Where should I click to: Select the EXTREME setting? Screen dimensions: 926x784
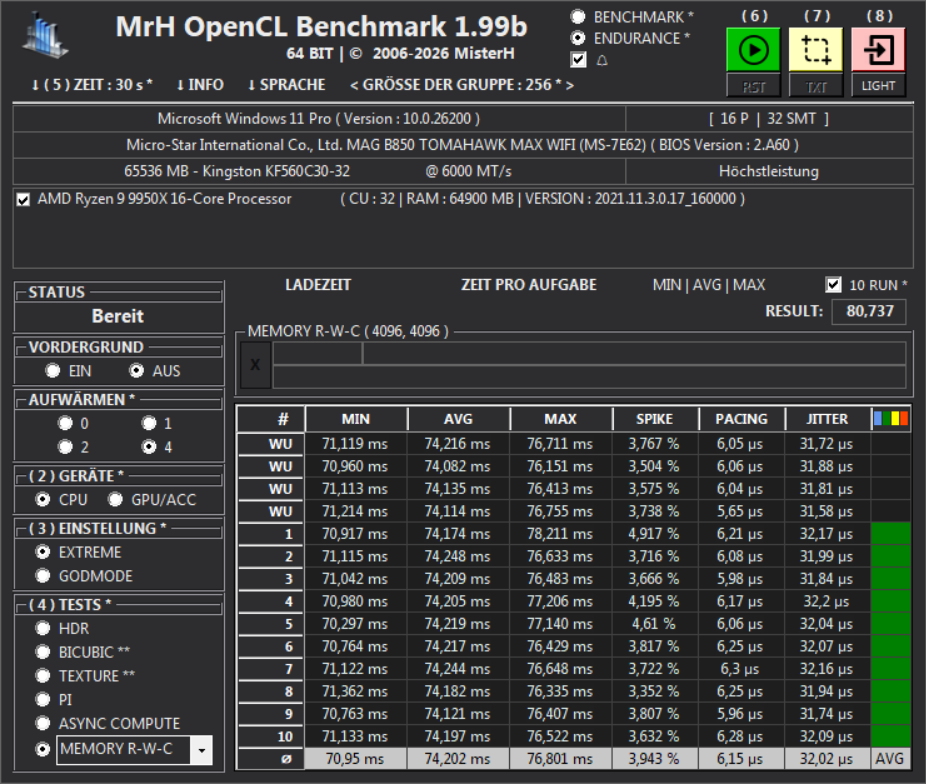(x=43, y=551)
